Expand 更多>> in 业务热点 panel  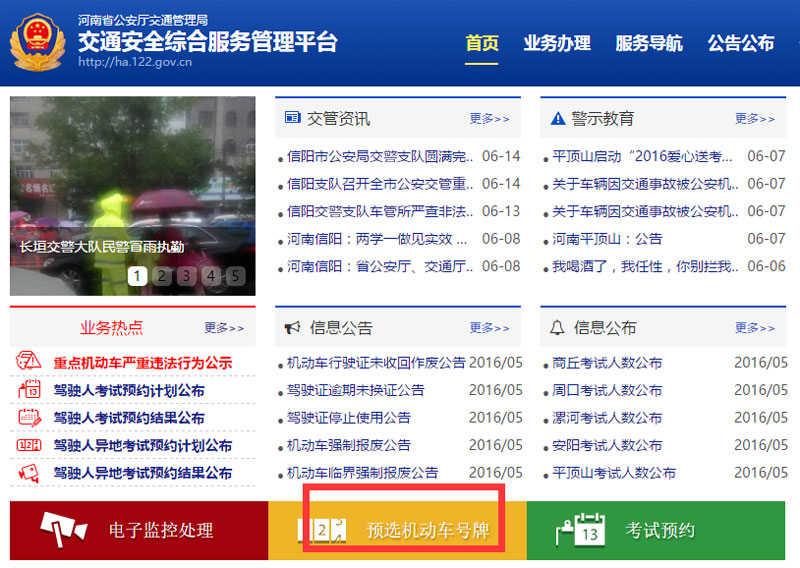coord(224,327)
